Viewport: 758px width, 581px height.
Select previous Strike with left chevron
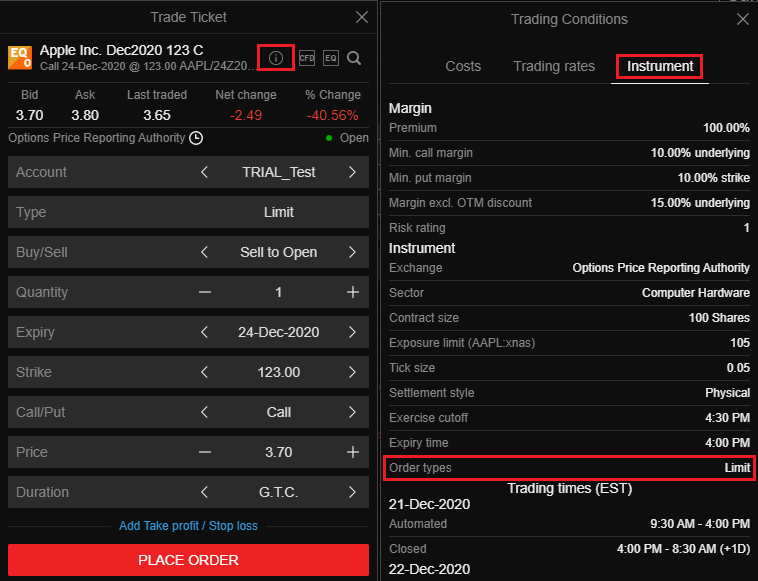pyautogui.click(x=205, y=372)
